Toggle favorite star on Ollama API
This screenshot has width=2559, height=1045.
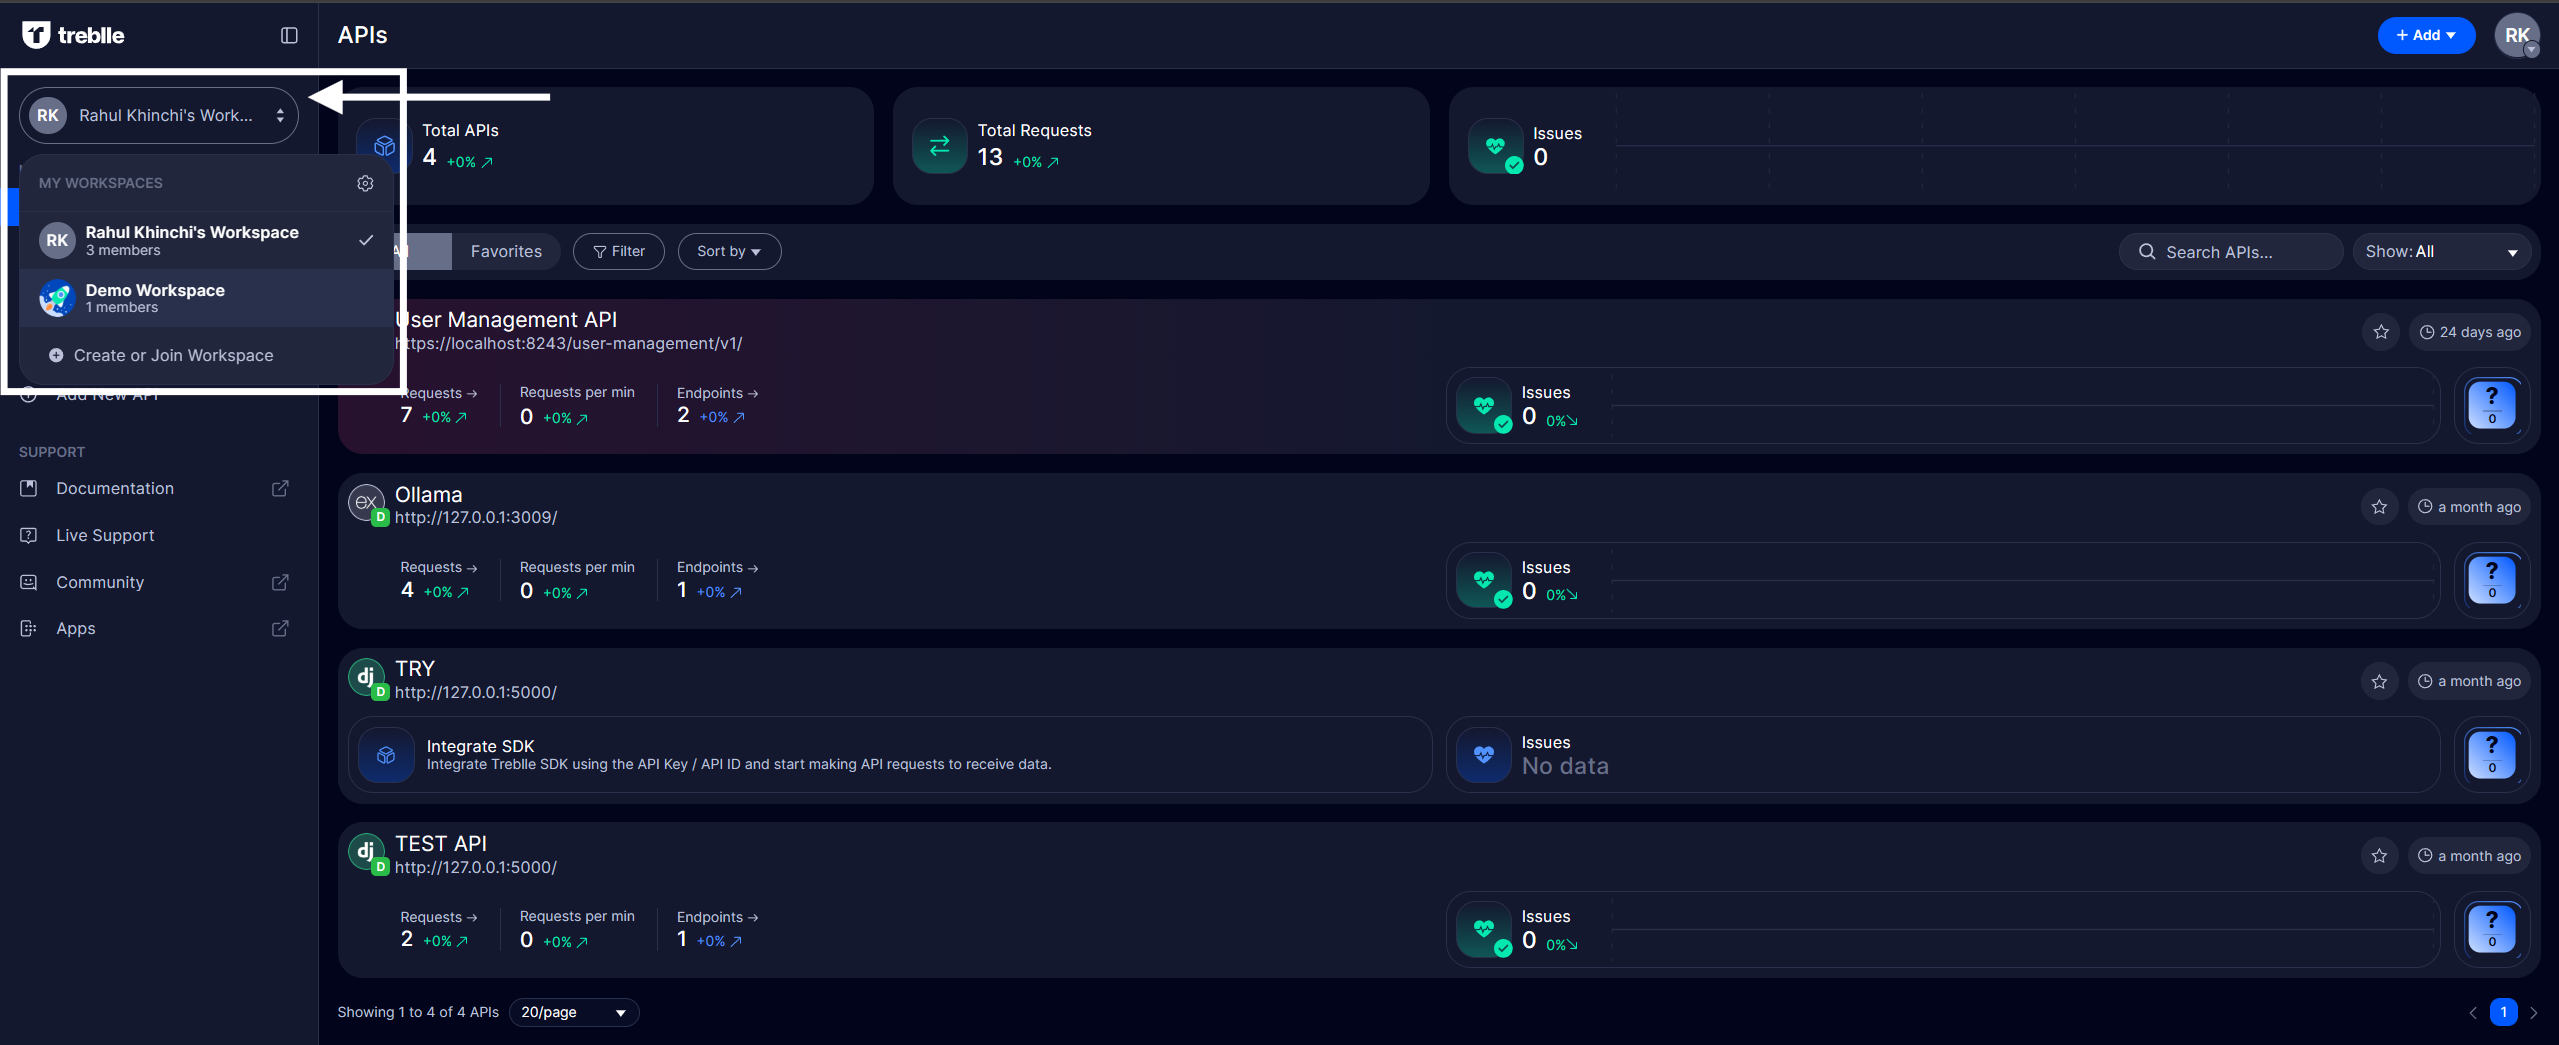pyautogui.click(x=2379, y=507)
